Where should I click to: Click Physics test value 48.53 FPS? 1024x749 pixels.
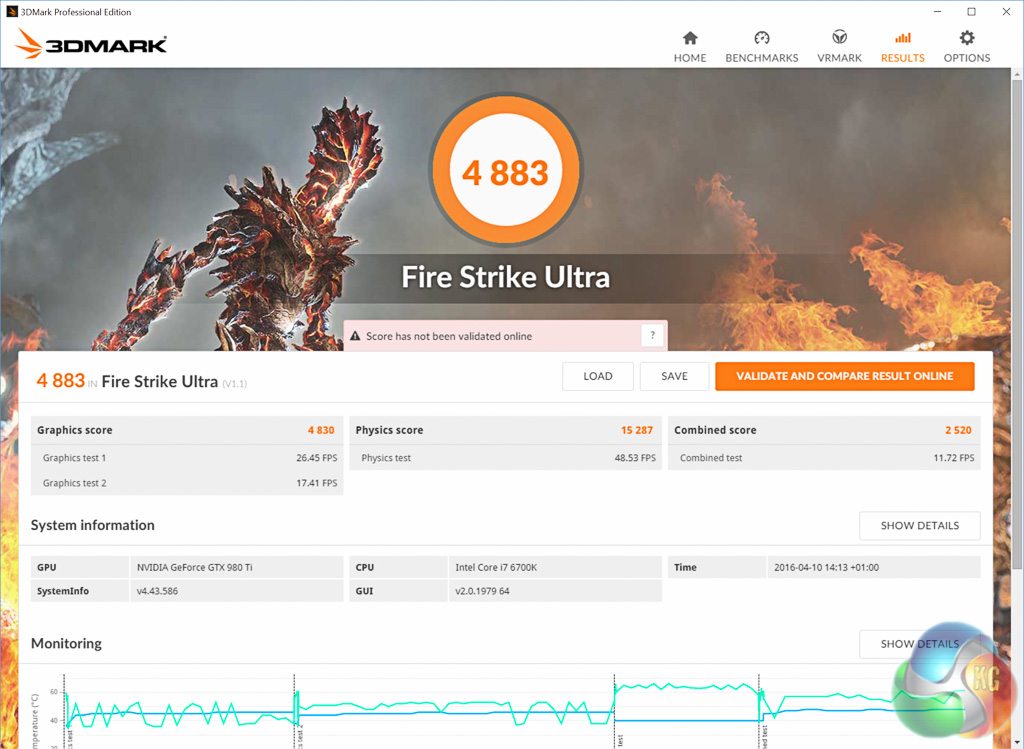pos(635,458)
